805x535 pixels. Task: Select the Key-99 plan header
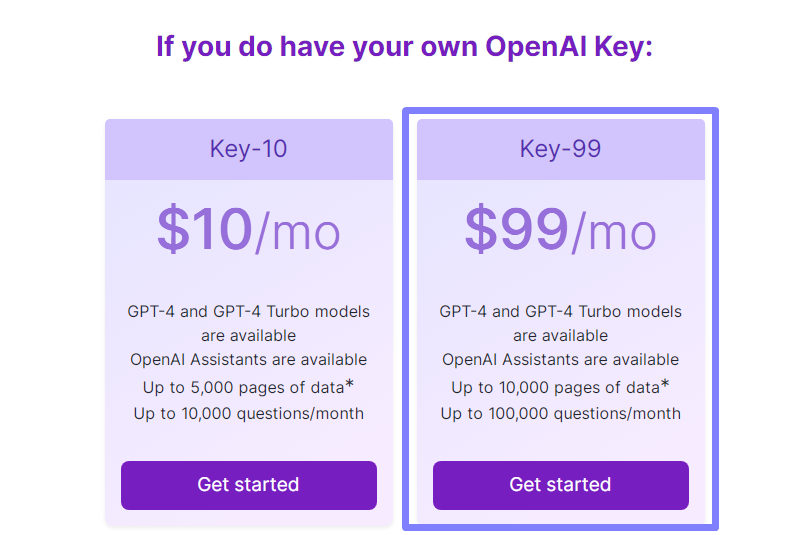561,149
